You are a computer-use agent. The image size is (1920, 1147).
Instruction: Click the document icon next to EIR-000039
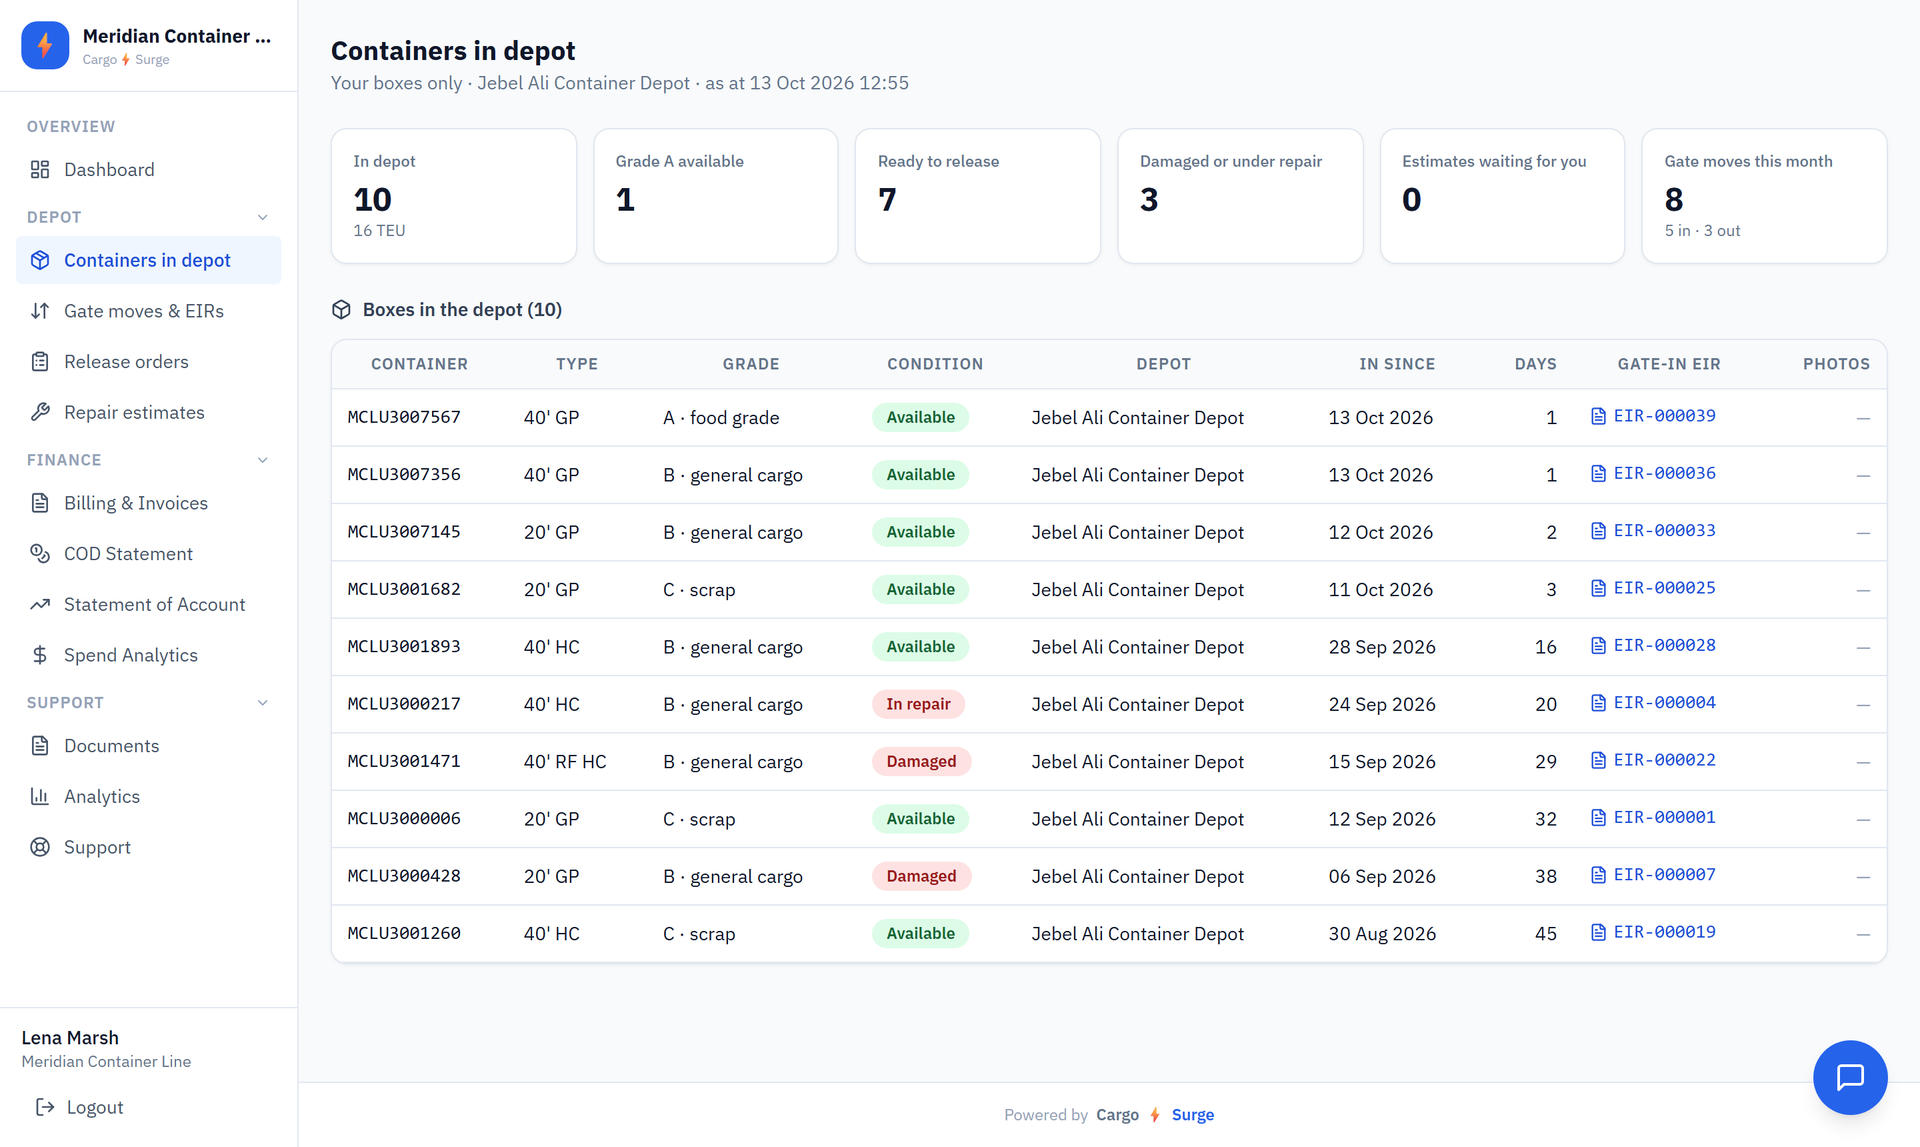pyautogui.click(x=1598, y=416)
